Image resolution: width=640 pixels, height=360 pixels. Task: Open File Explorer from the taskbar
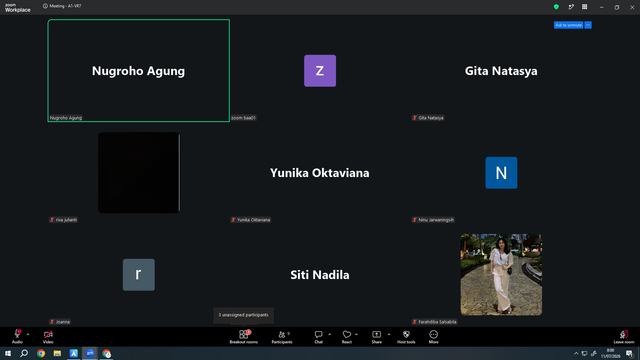[57, 353]
